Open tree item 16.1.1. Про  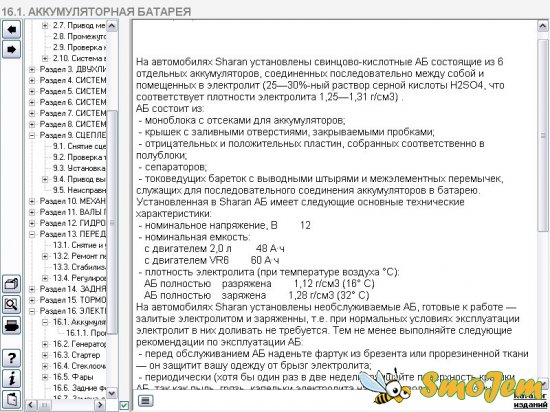[x=86, y=333]
